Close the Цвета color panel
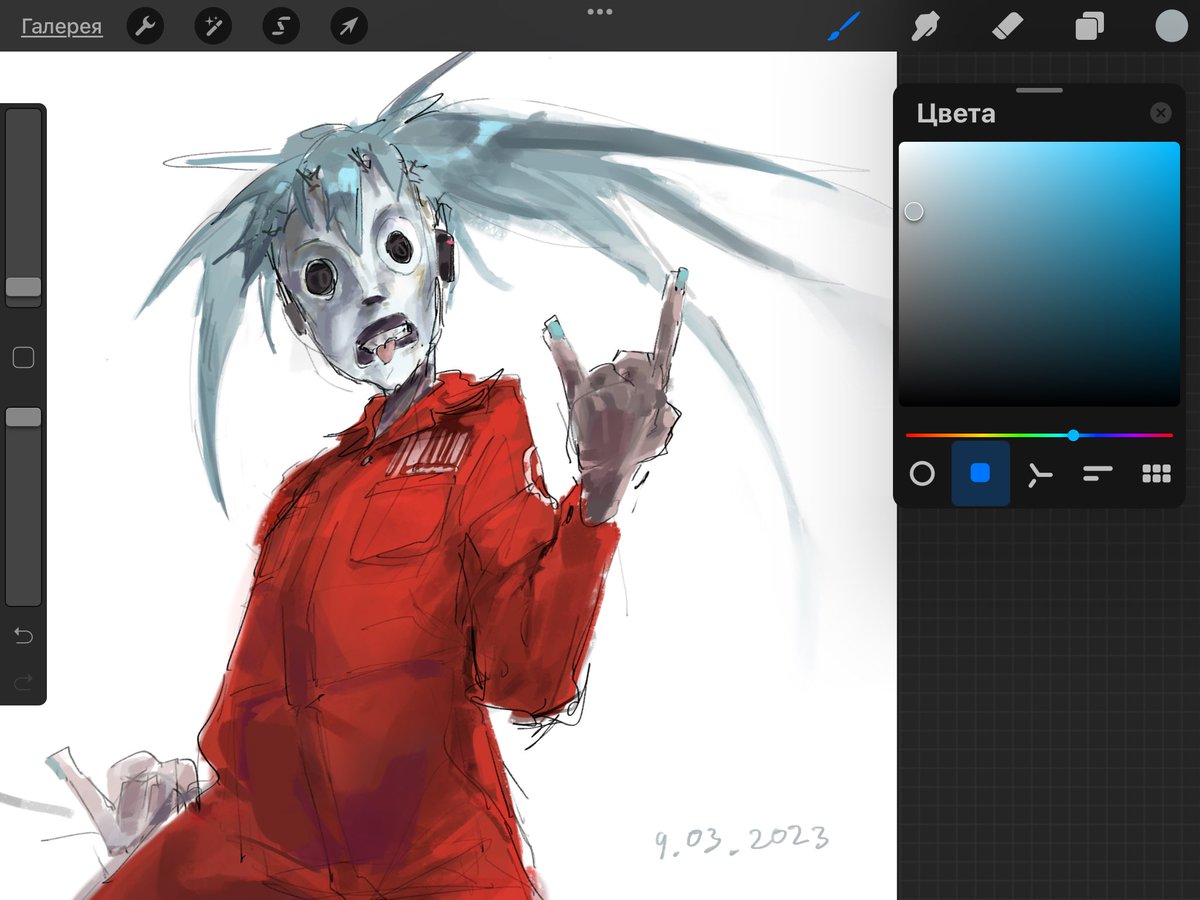The image size is (1200, 900). coord(1160,113)
